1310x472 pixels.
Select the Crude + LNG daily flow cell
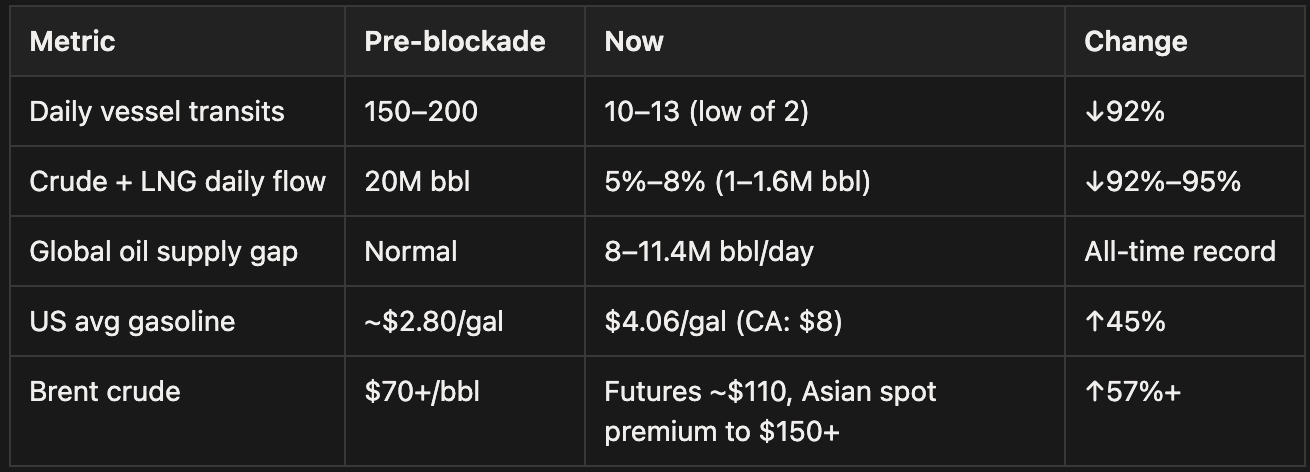pos(178,181)
